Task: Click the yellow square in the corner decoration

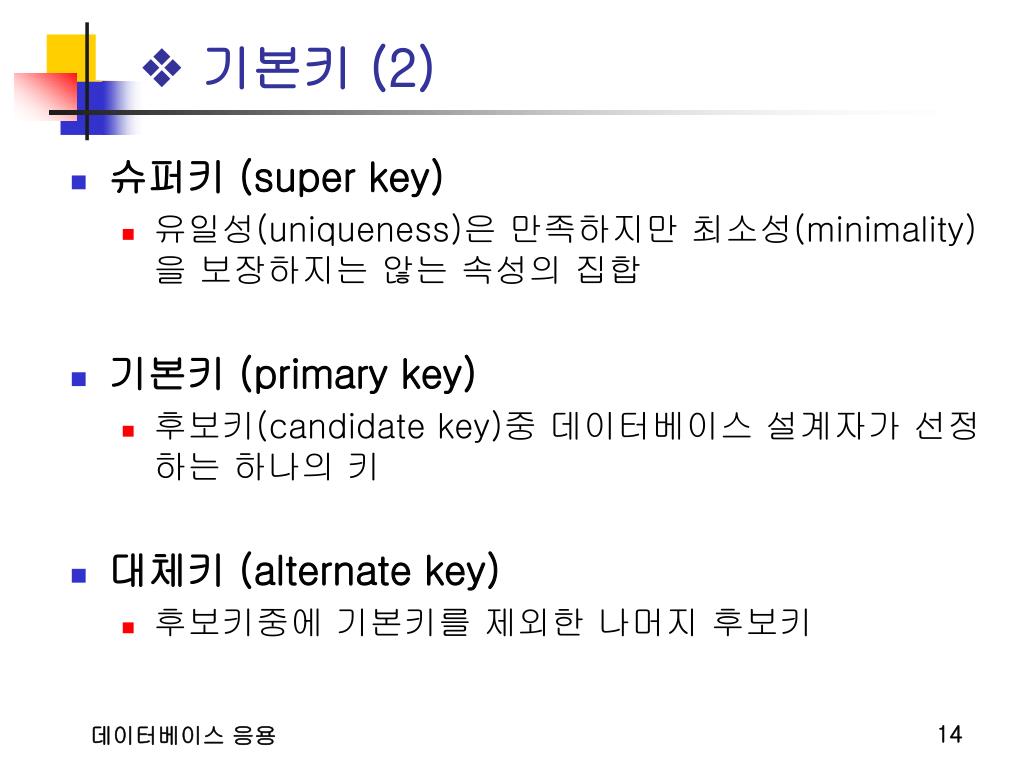Action: coord(71,58)
